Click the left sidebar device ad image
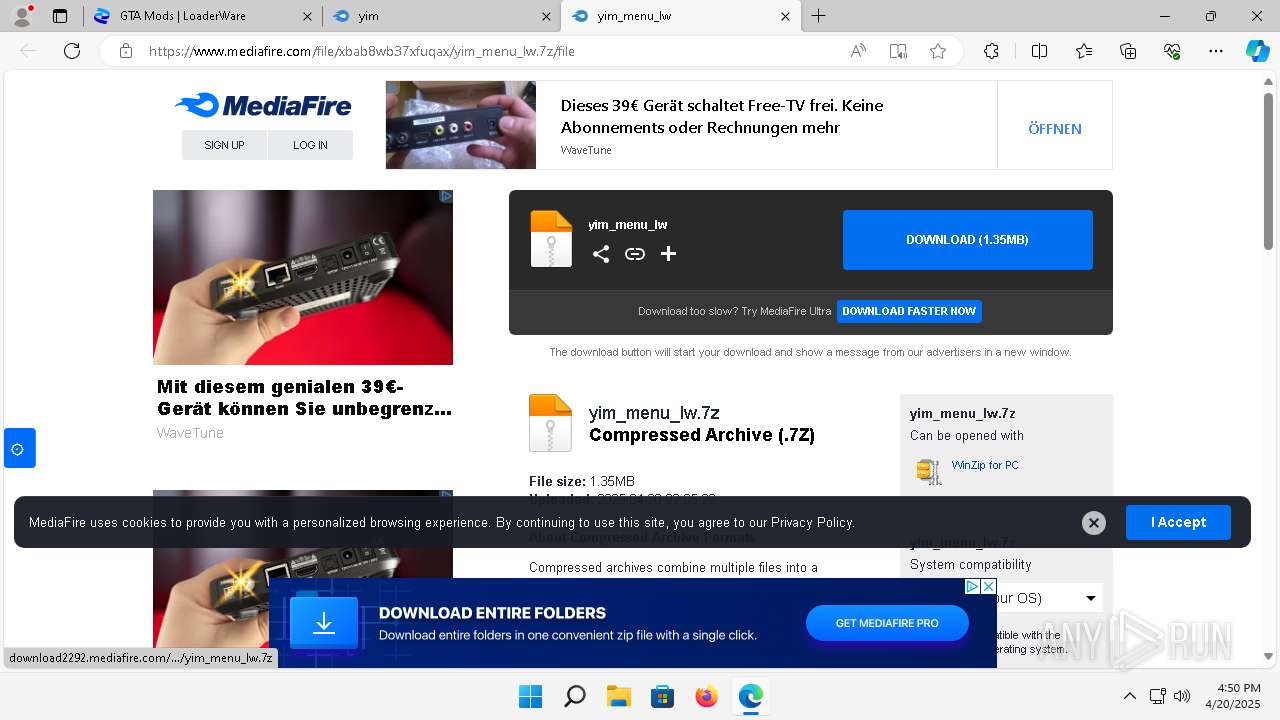 tap(303, 278)
